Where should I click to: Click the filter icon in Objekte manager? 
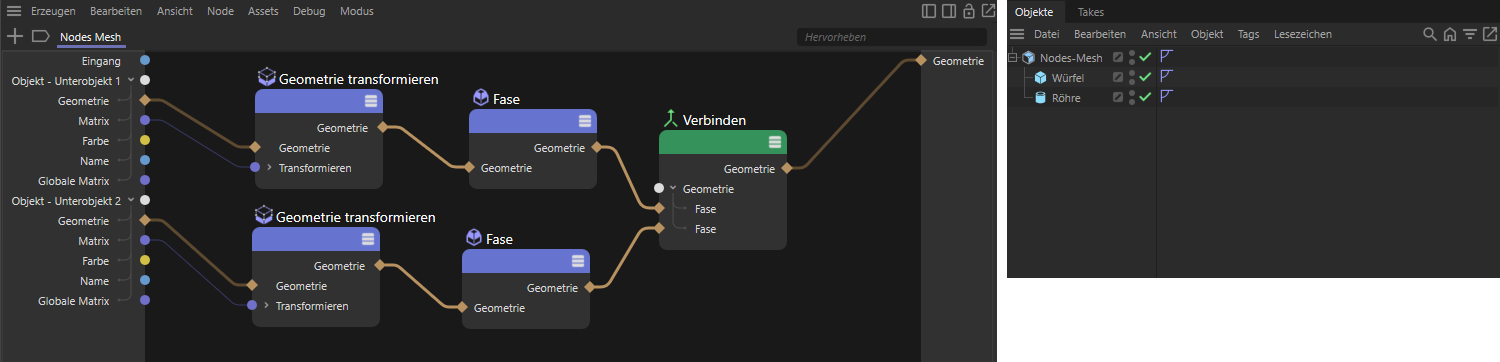click(1469, 34)
